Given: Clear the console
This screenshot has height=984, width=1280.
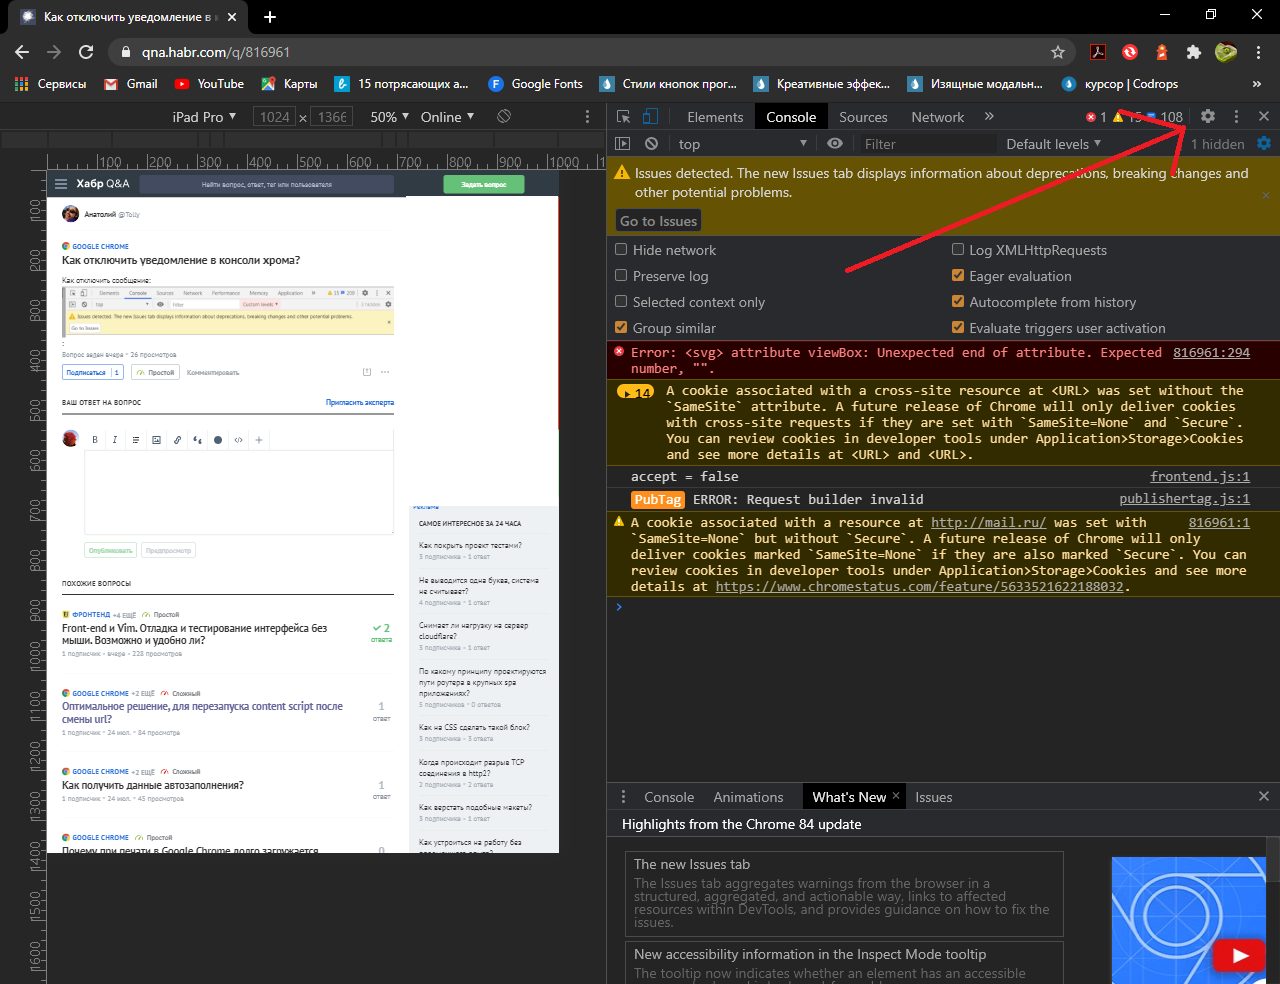Looking at the screenshot, I should tap(652, 144).
